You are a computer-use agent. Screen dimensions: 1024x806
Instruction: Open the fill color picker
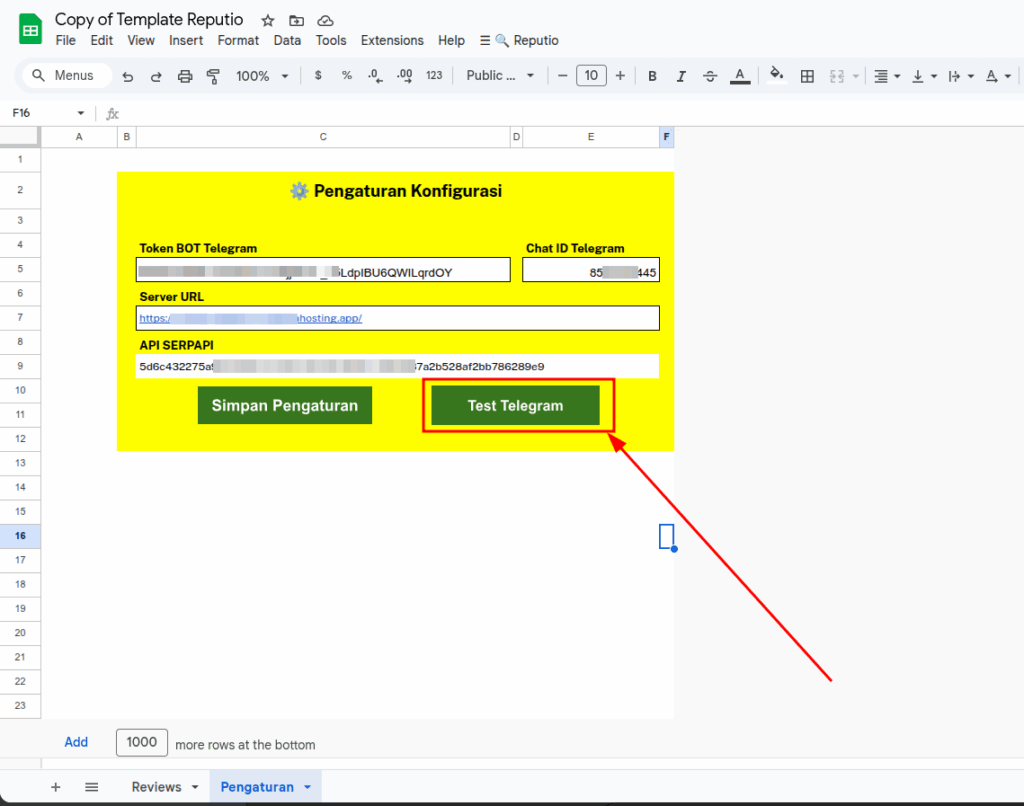776,76
